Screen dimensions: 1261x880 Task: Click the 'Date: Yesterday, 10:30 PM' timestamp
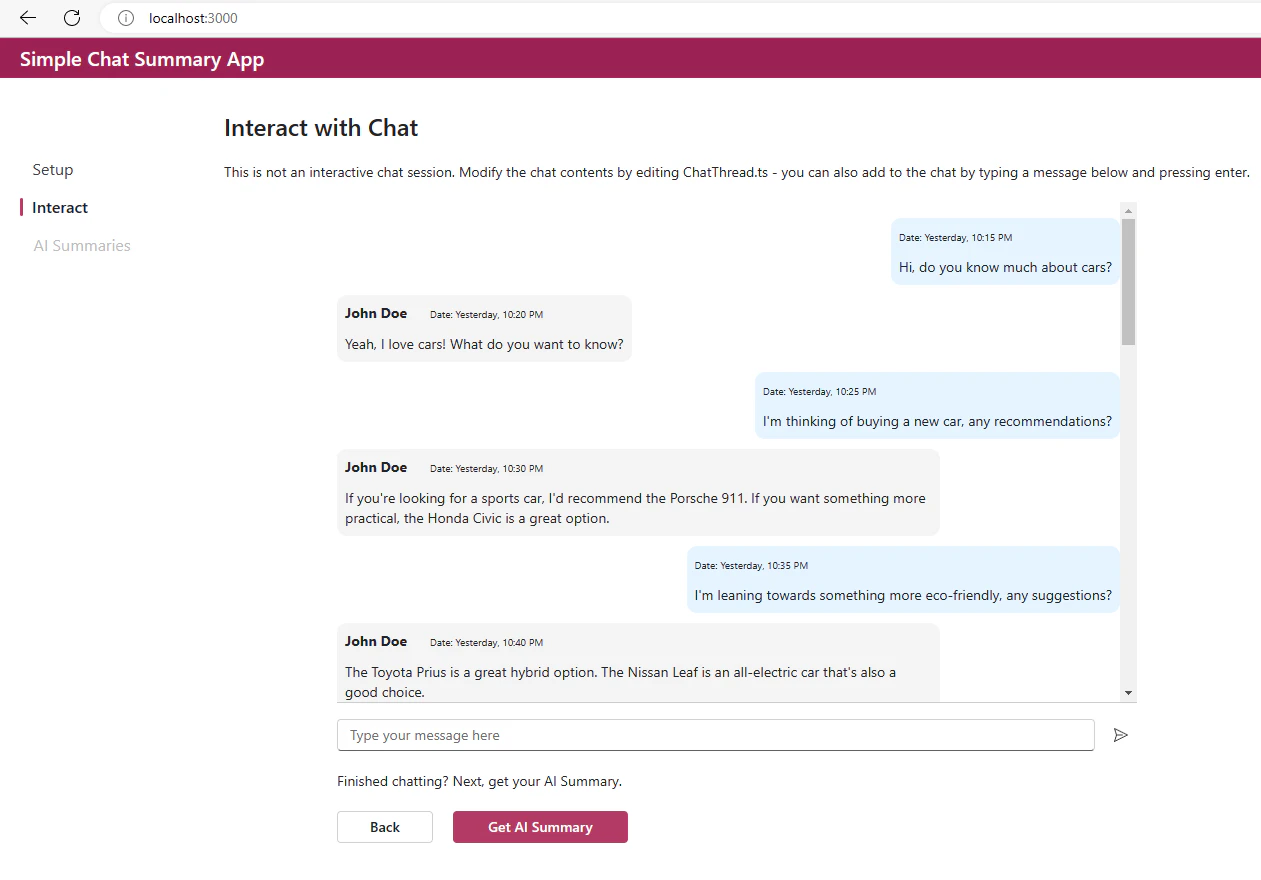tap(486, 469)
